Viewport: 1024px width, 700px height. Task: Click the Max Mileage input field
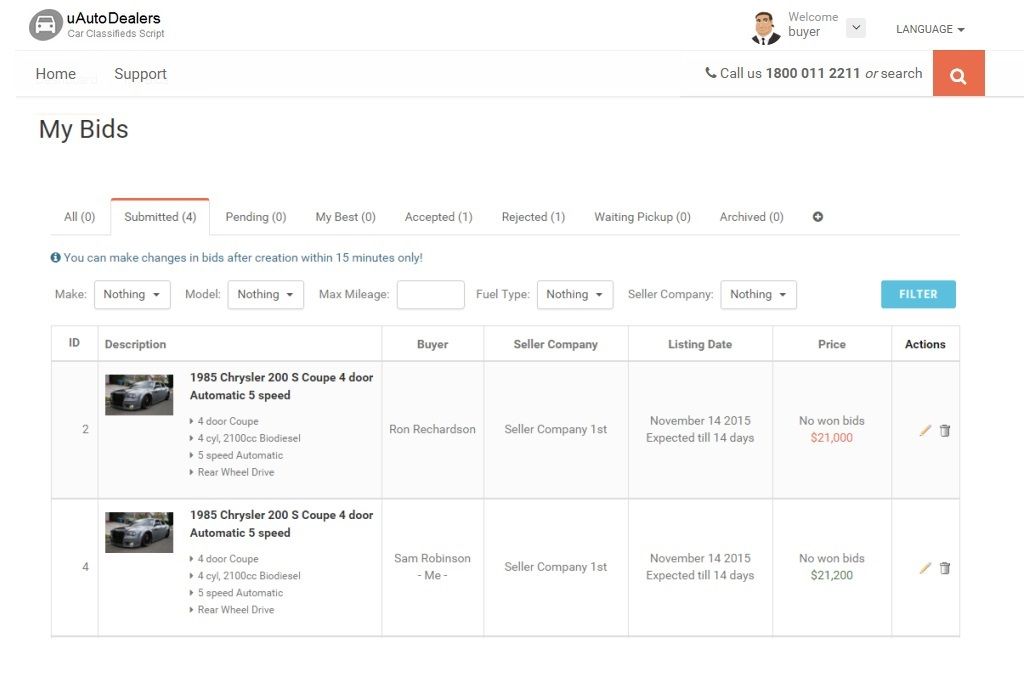[430, 295]
